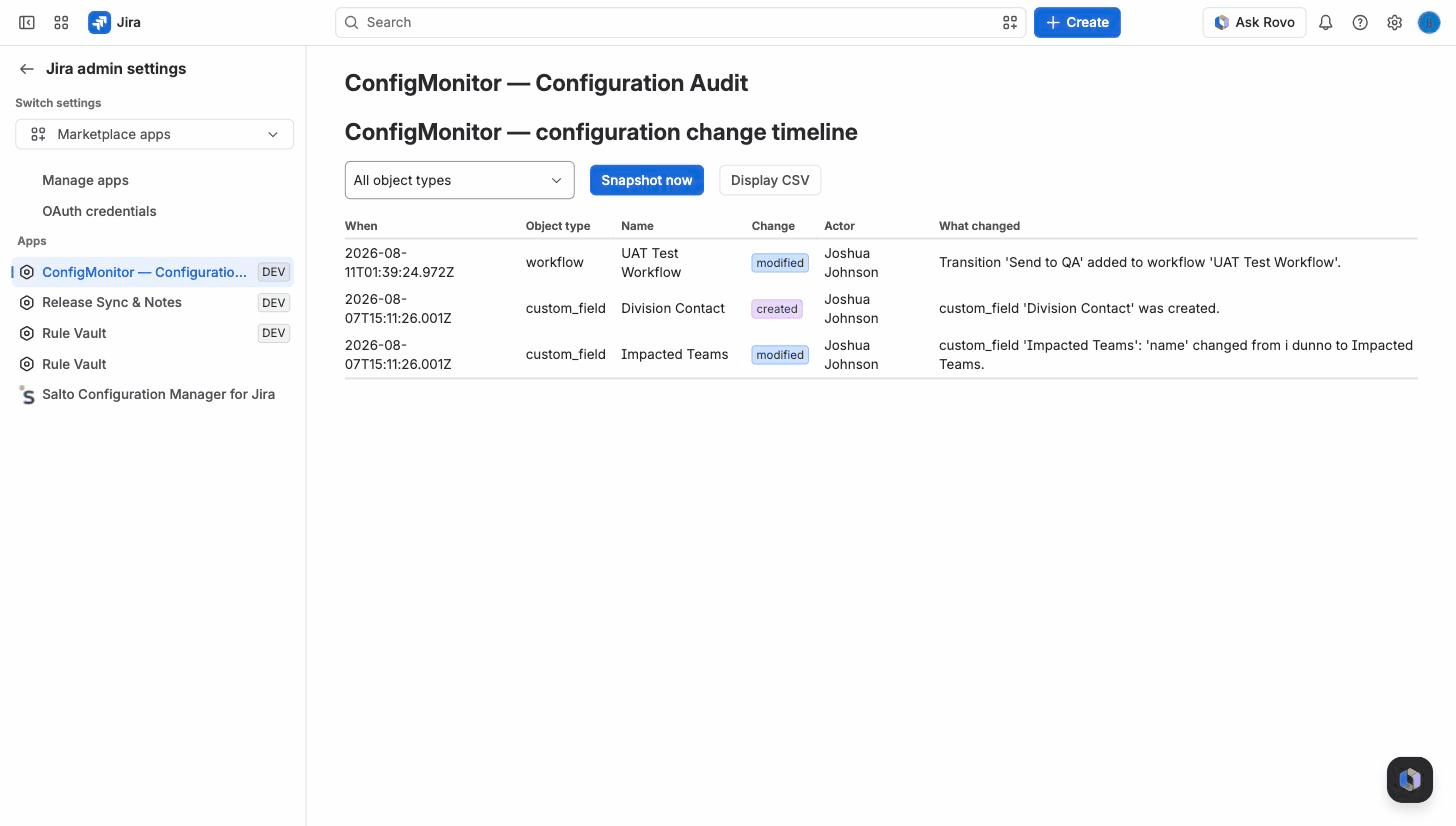Open Salto Configuration Manager for Jira
1456x826 pixels.
tap(153, 394)
